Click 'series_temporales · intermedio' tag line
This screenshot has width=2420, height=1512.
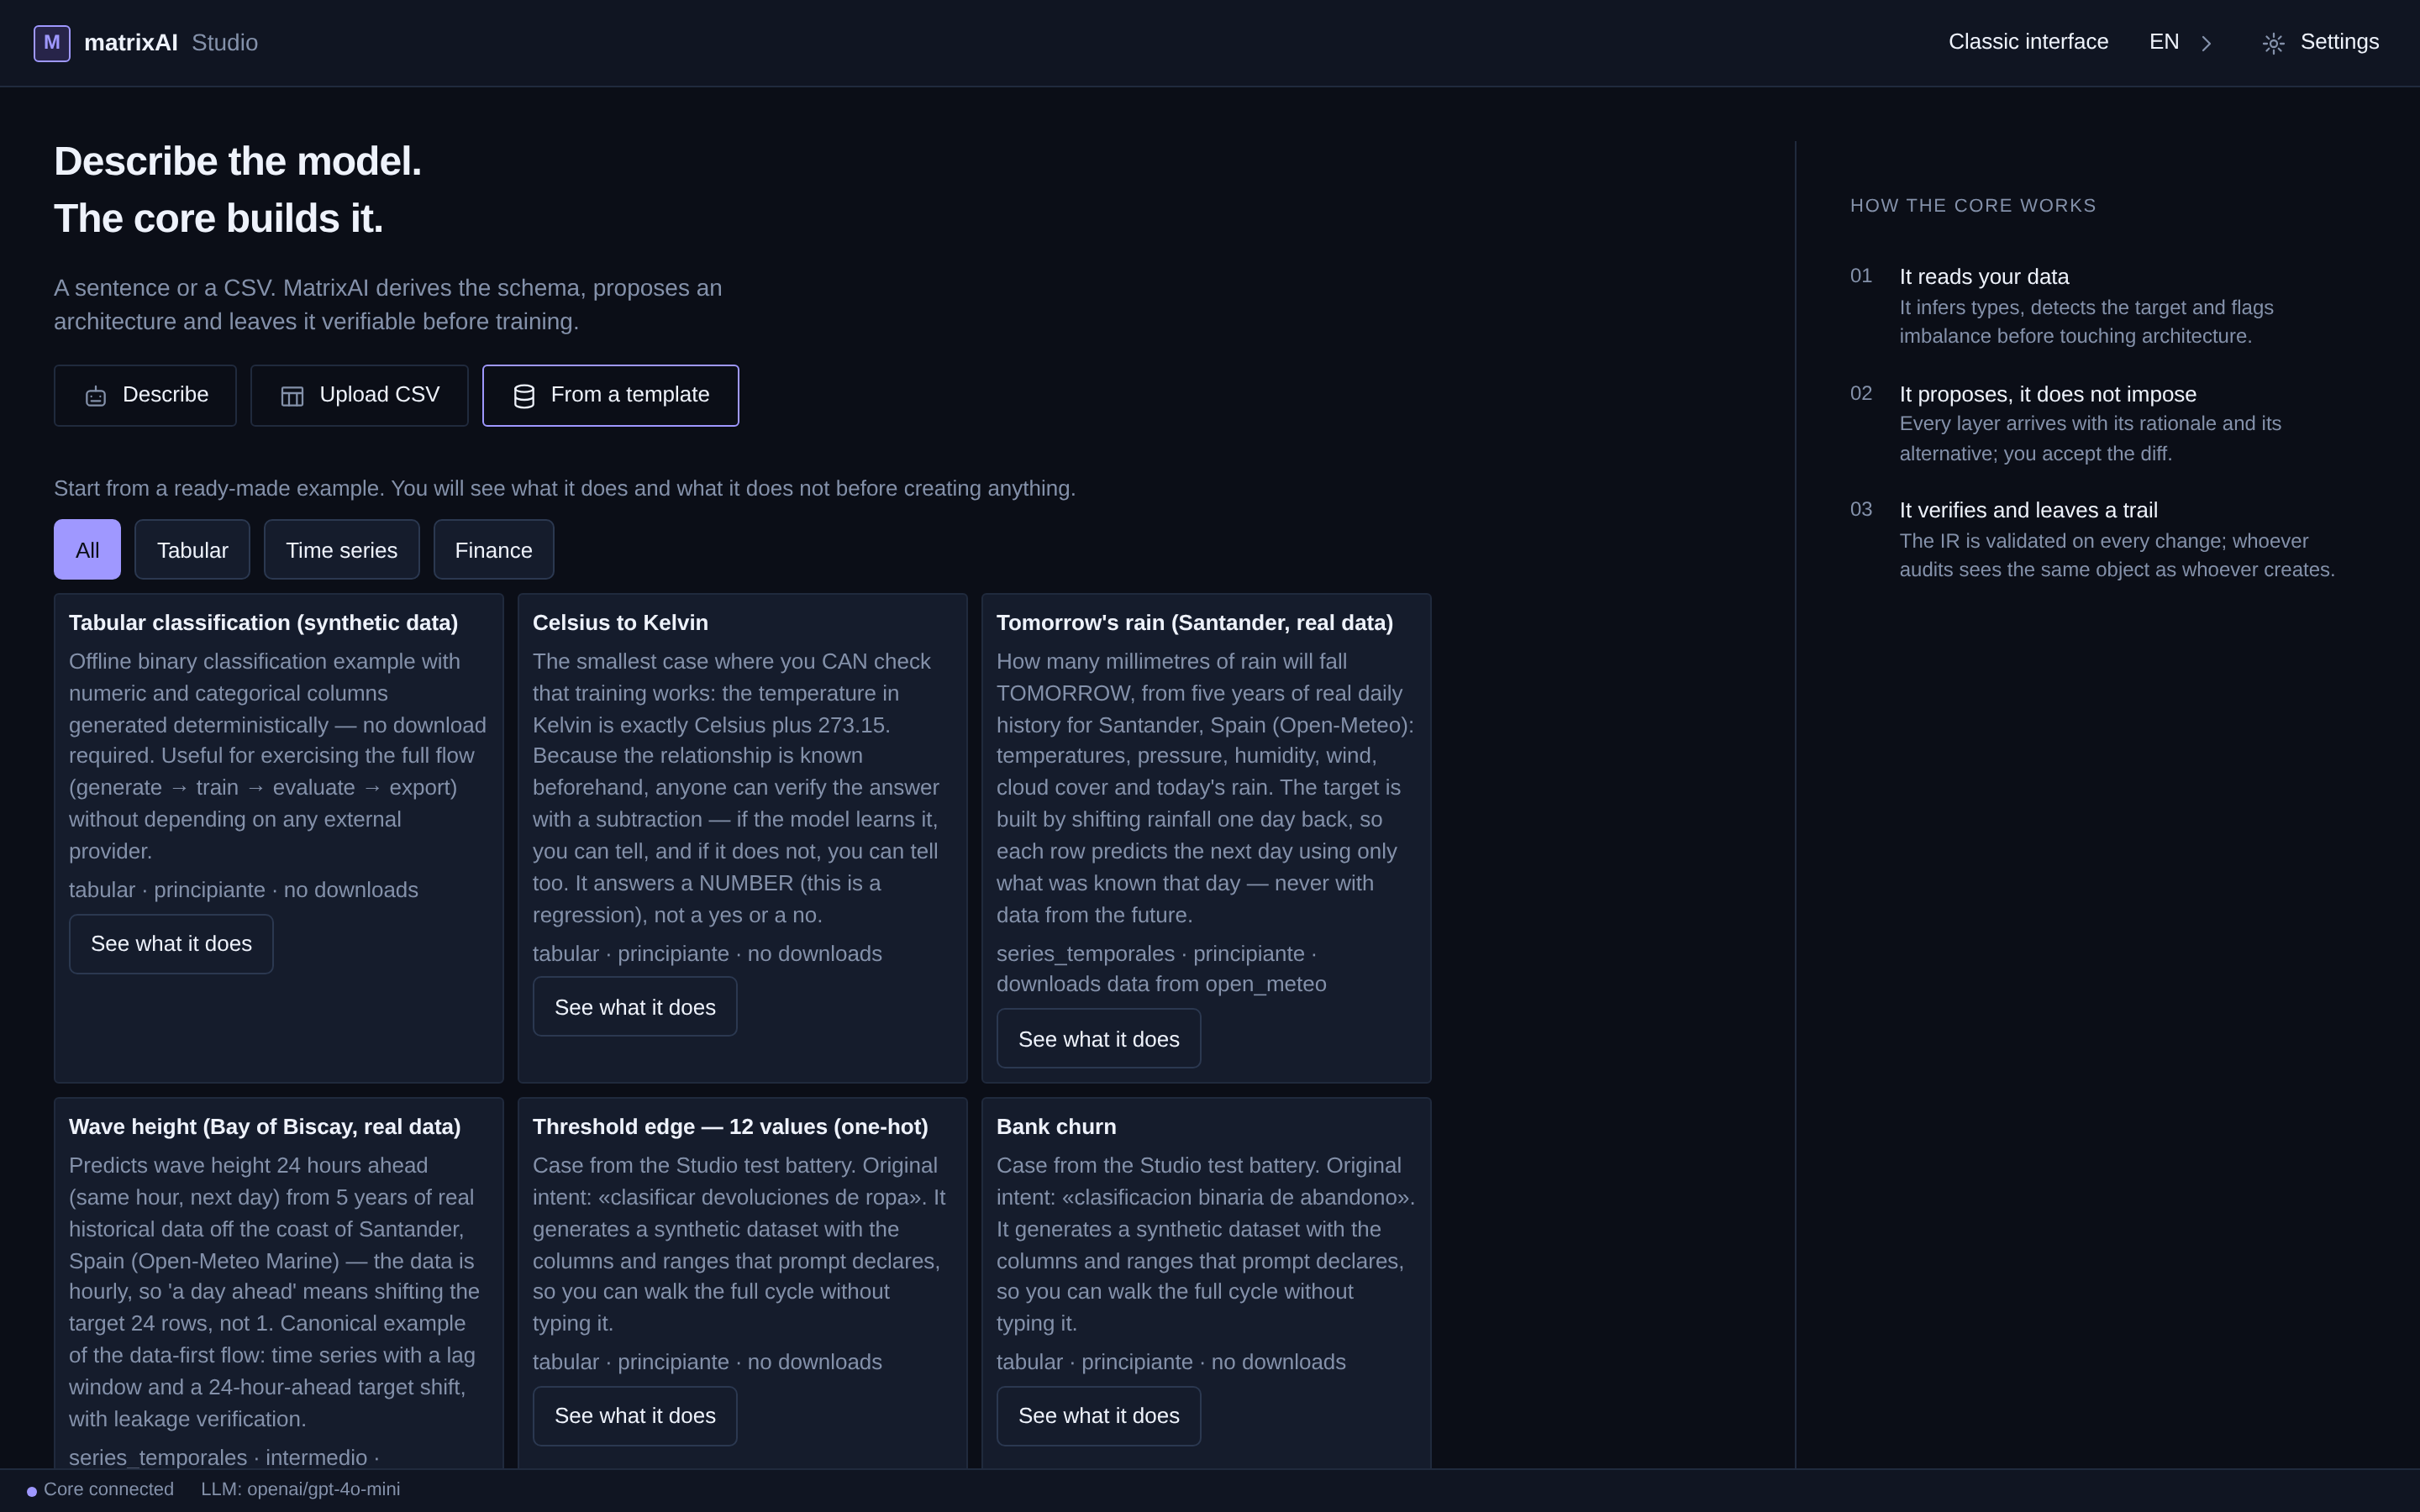tap(224, 1459)
